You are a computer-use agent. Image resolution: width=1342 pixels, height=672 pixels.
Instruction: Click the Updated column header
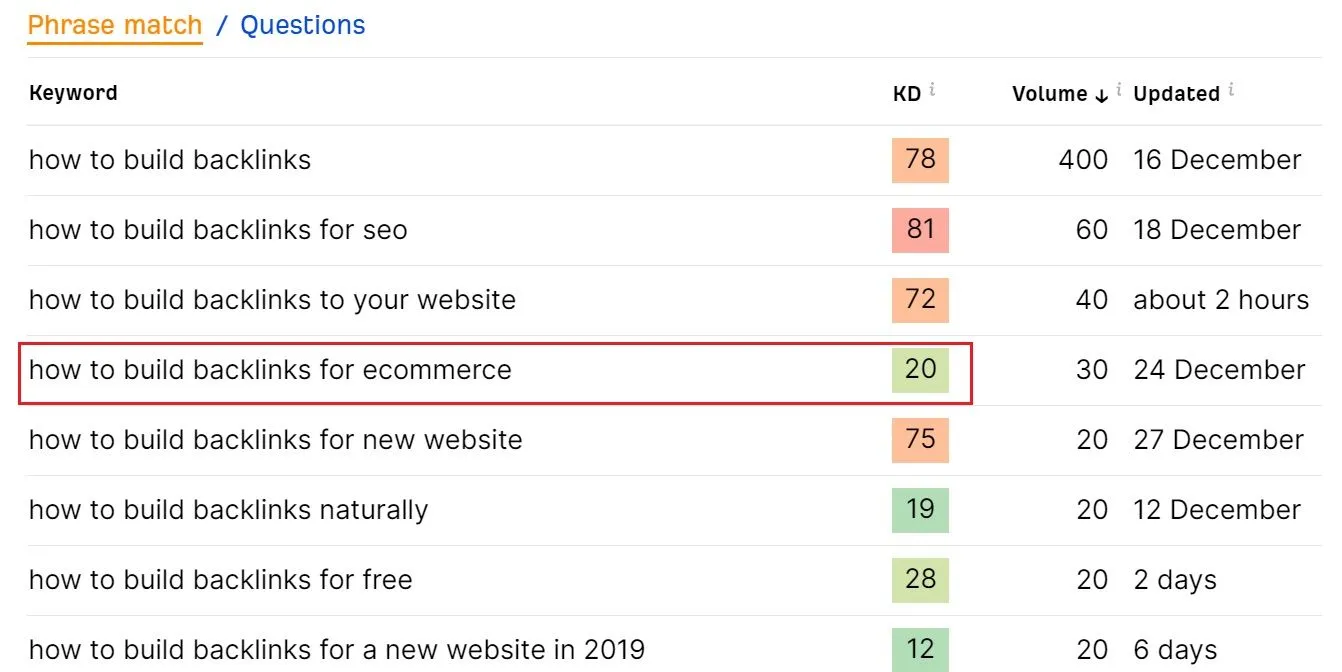1177,92
